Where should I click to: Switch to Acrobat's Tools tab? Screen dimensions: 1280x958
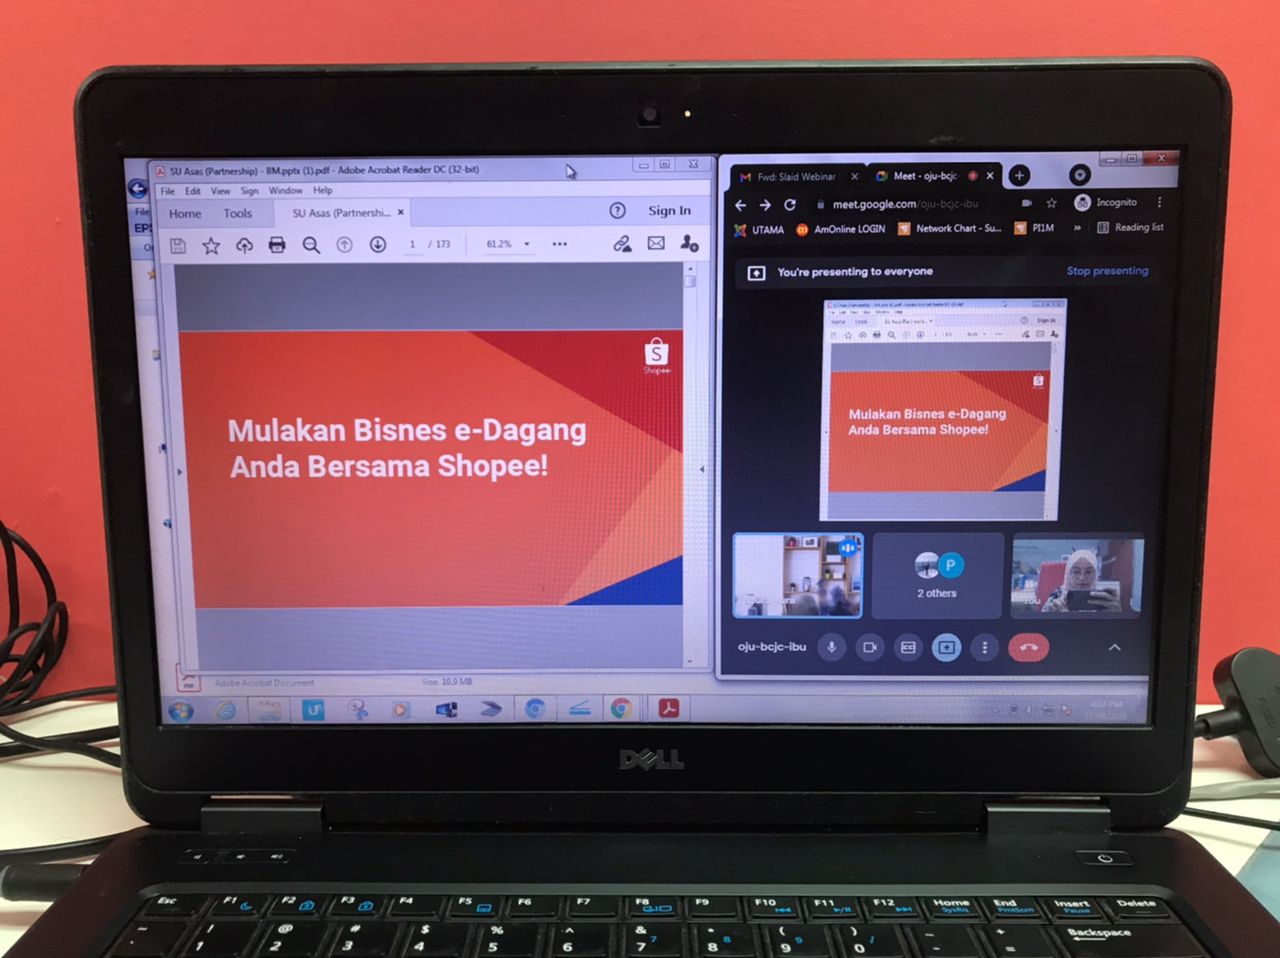click(x=238, y=213)
